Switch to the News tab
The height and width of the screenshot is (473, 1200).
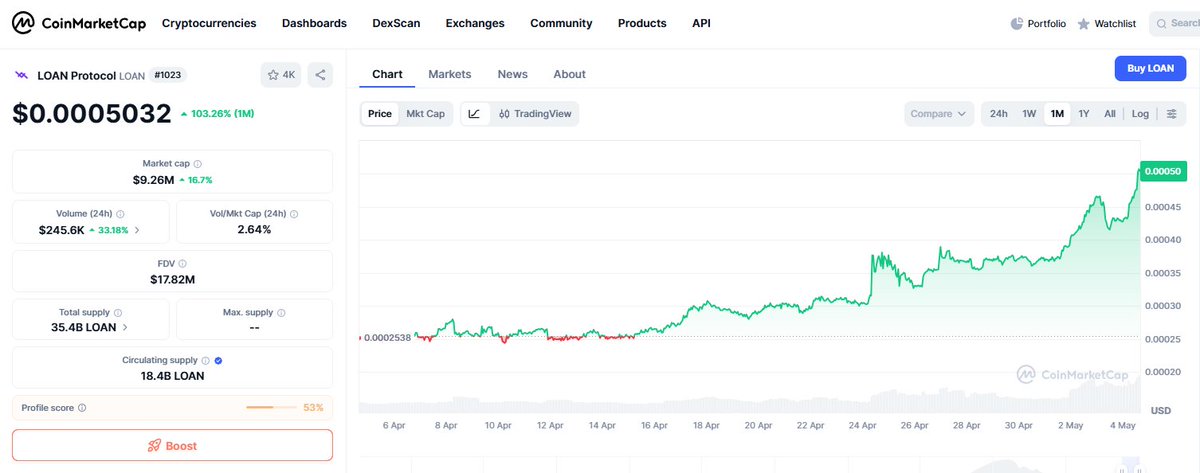tap(513, 74)
